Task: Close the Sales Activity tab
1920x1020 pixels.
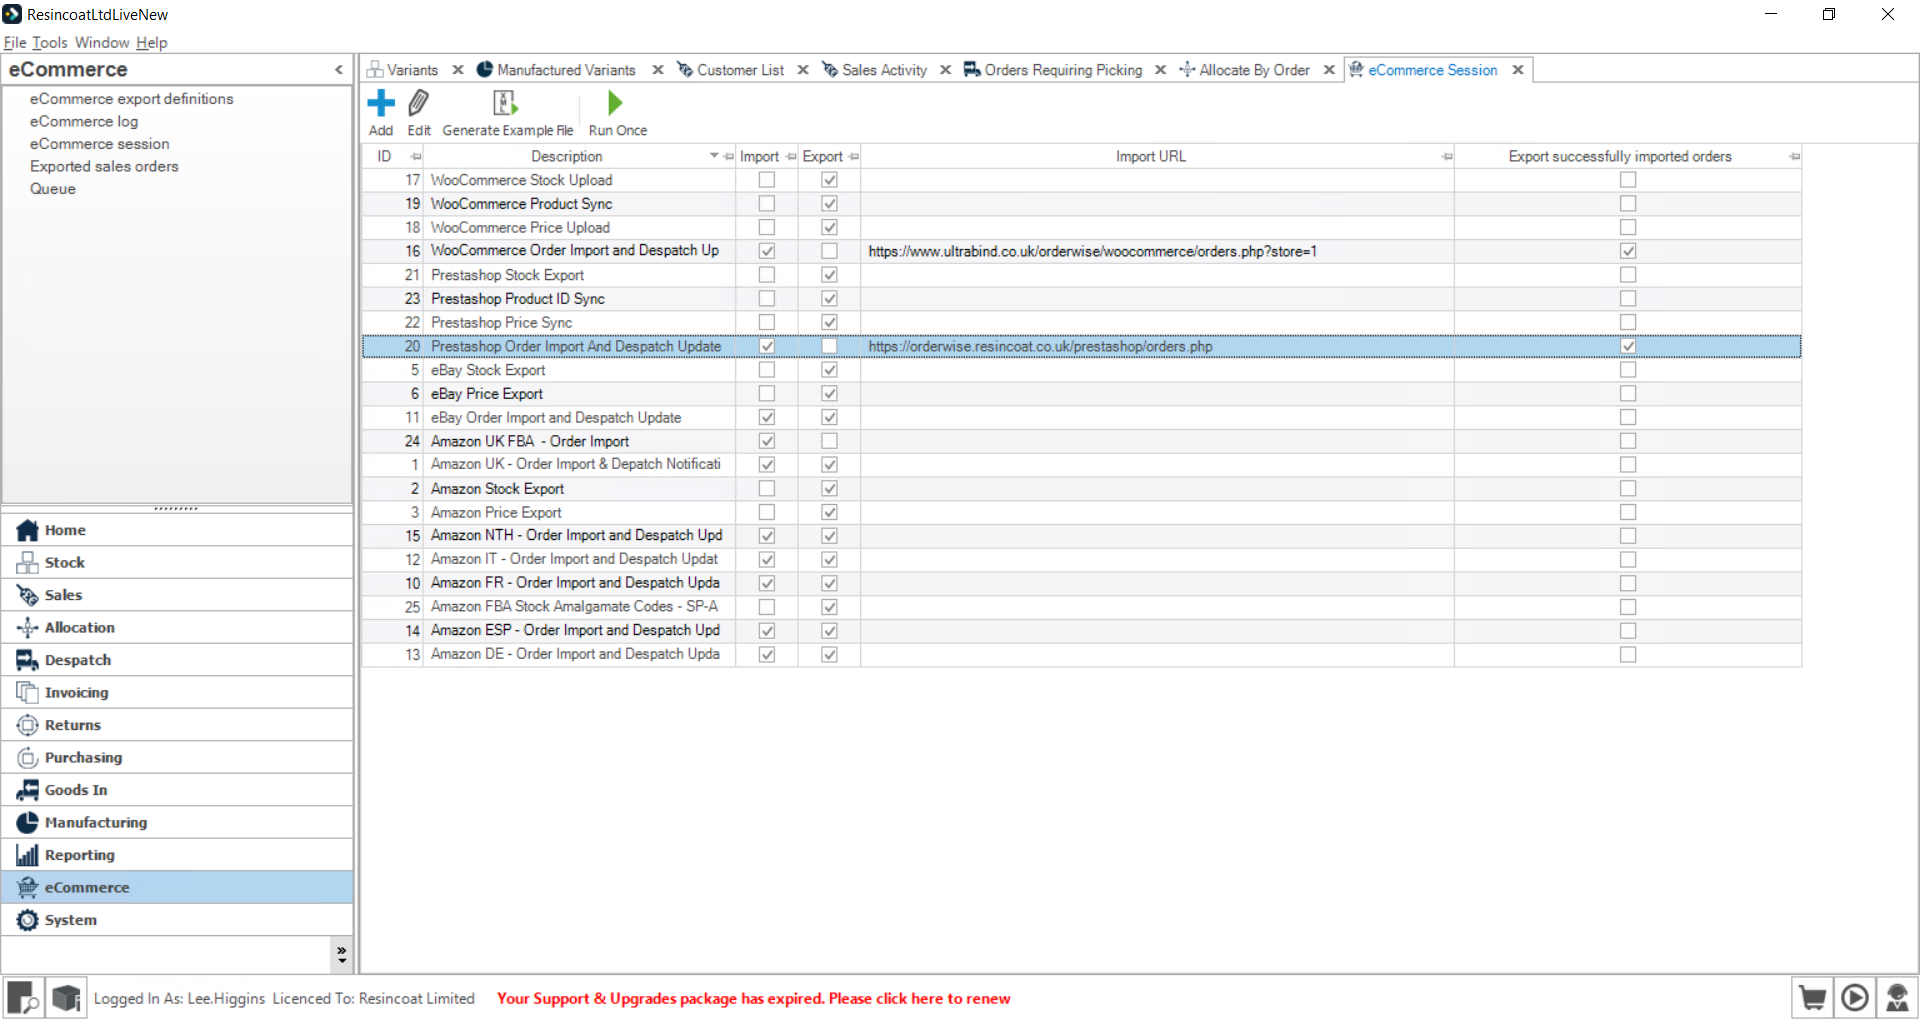Action: 945,70
